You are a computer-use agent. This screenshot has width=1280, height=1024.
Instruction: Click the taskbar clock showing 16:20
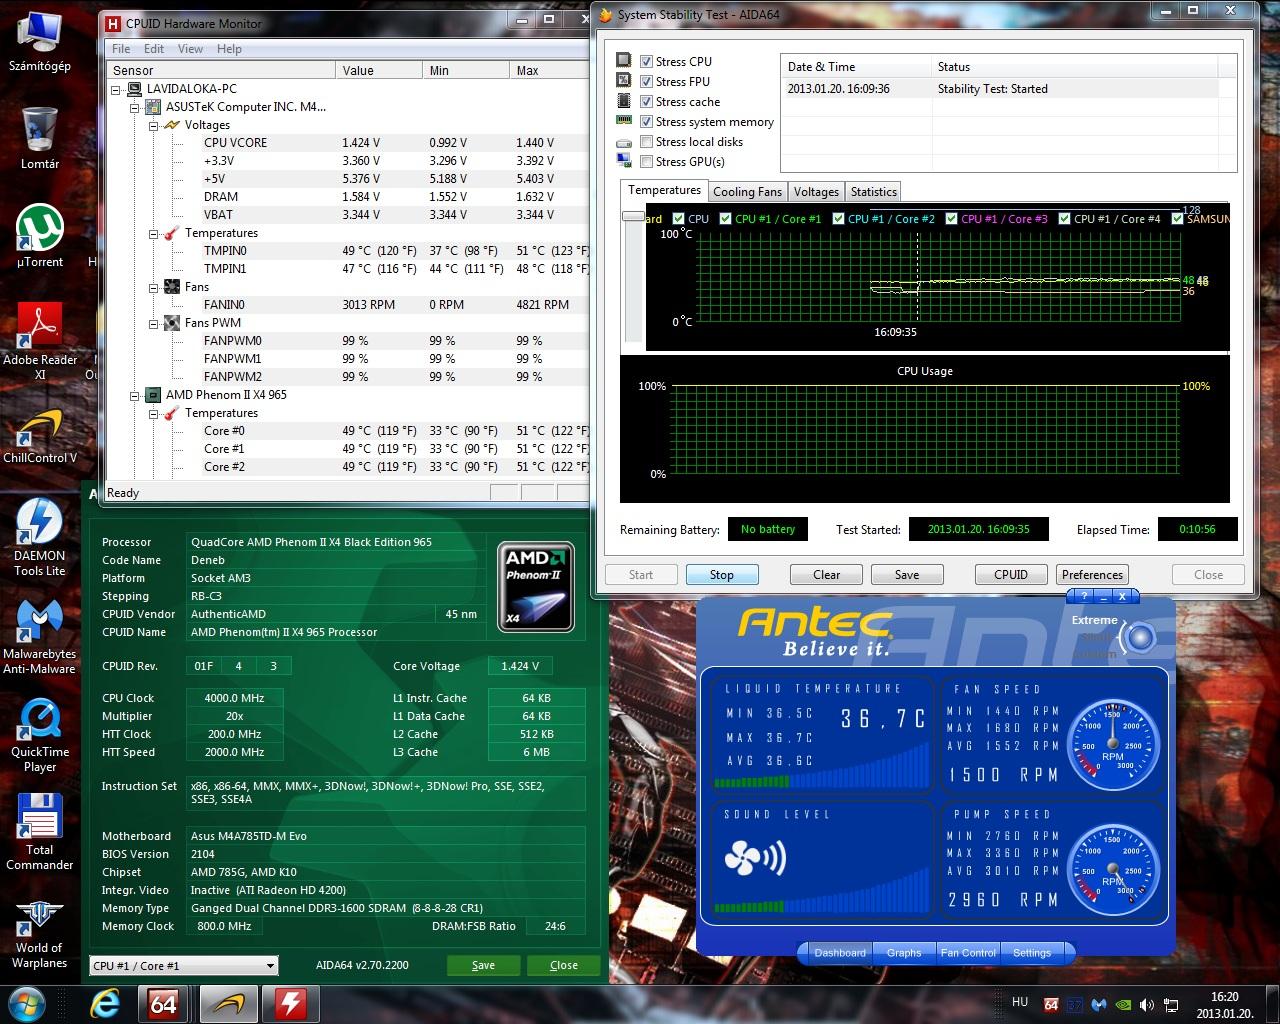1224,1004
